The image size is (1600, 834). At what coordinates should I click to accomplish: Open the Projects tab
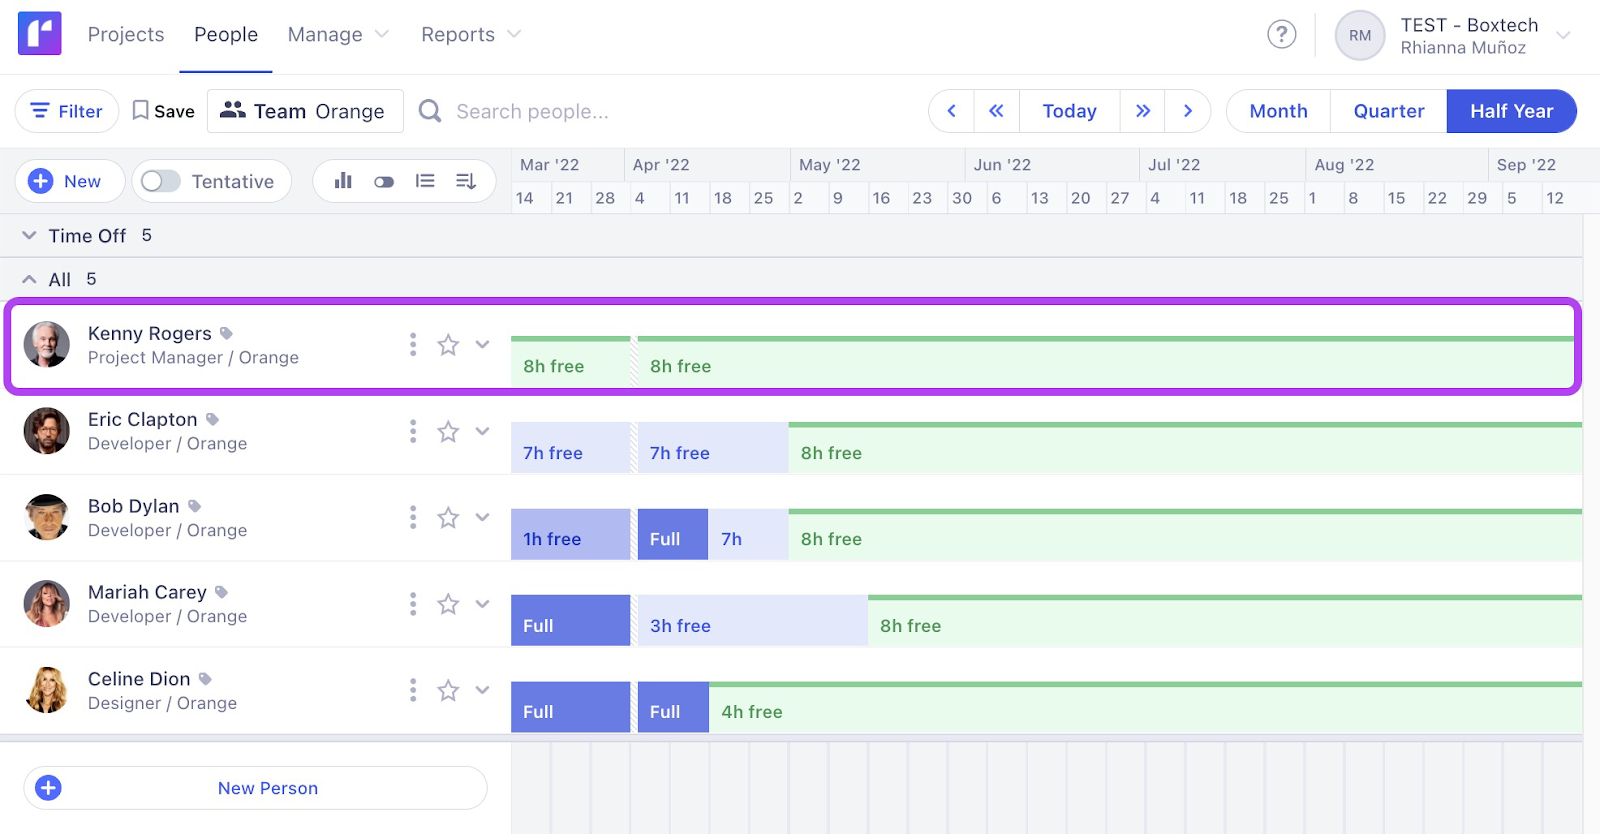tap(126, 35)
